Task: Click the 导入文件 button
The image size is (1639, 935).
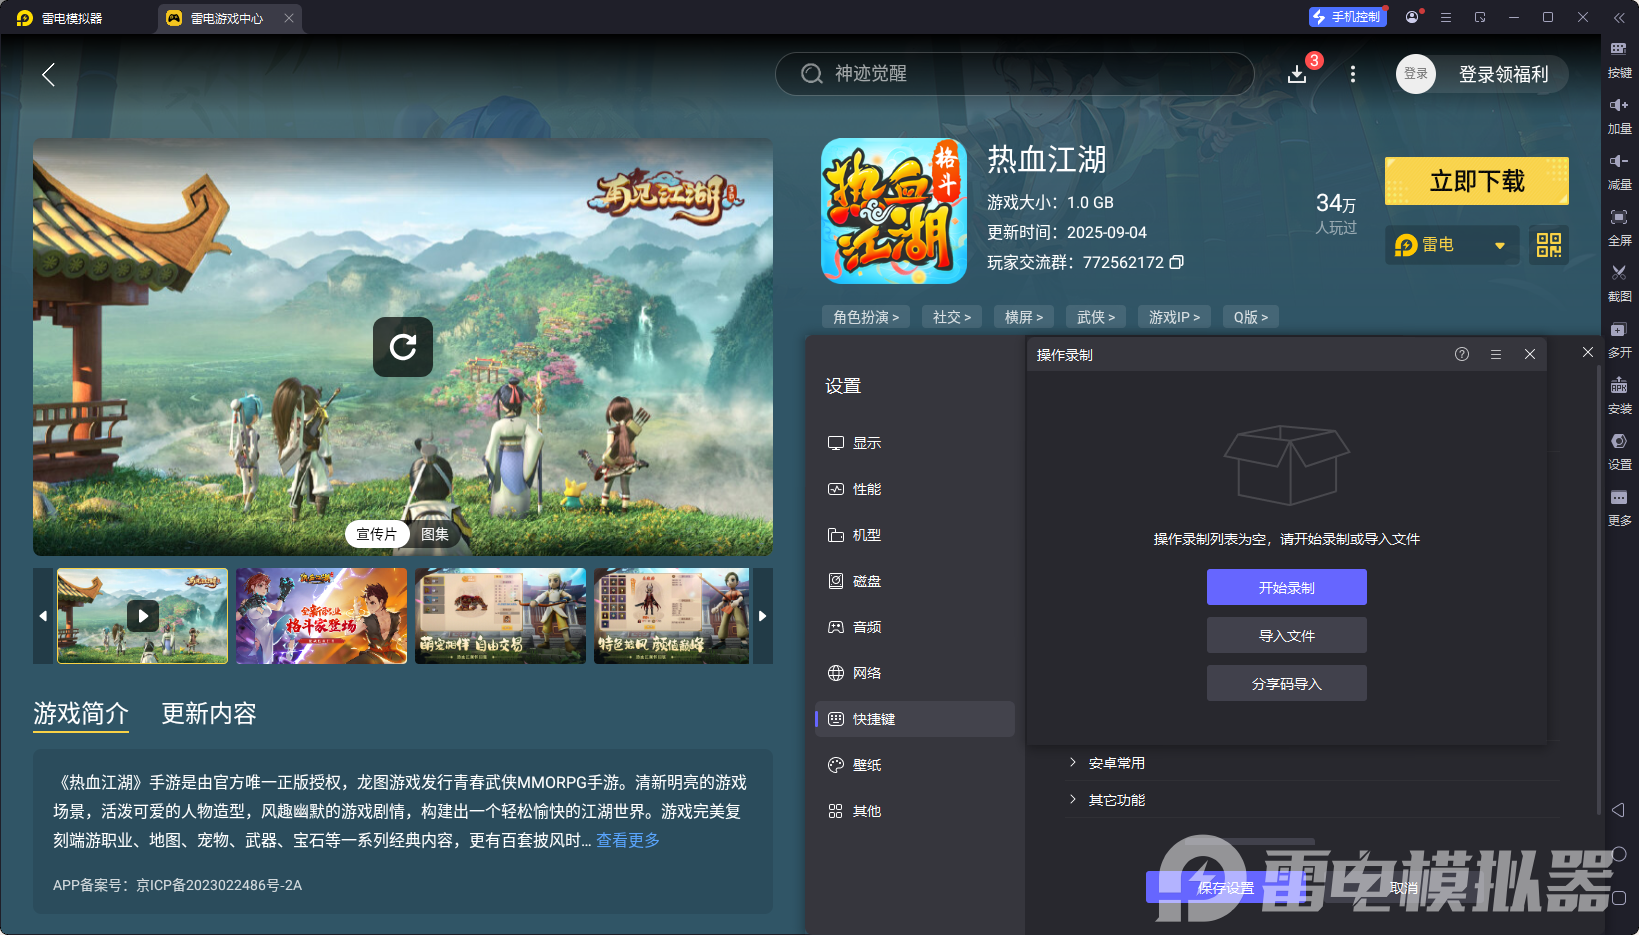Action: [x=1287, y=635]
